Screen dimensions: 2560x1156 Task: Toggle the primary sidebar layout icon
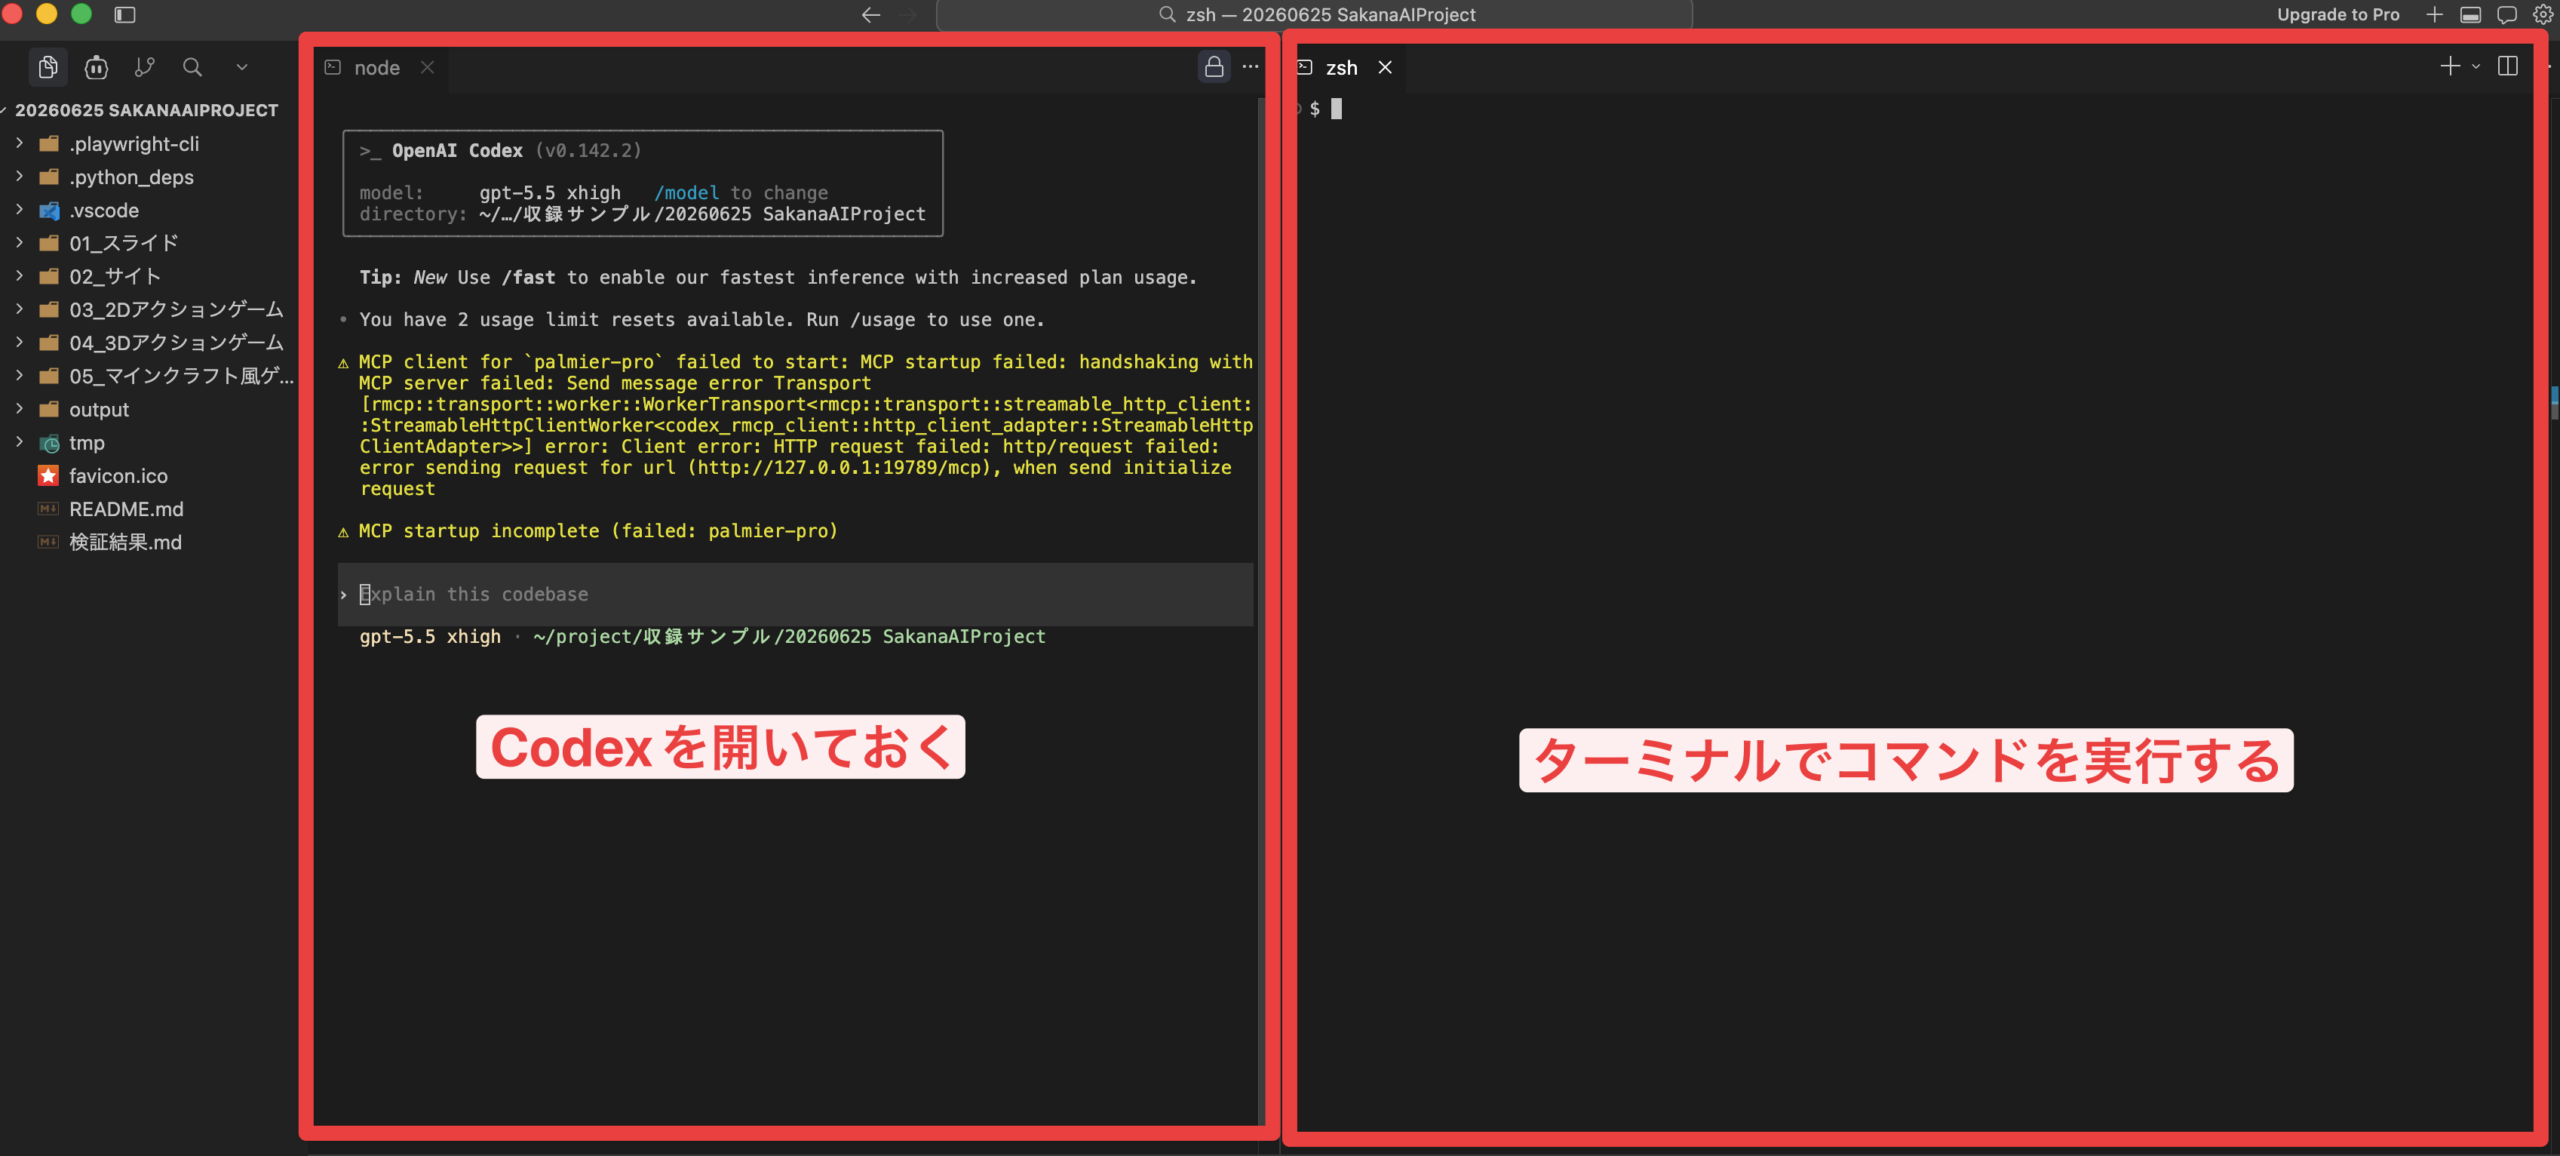125,14
